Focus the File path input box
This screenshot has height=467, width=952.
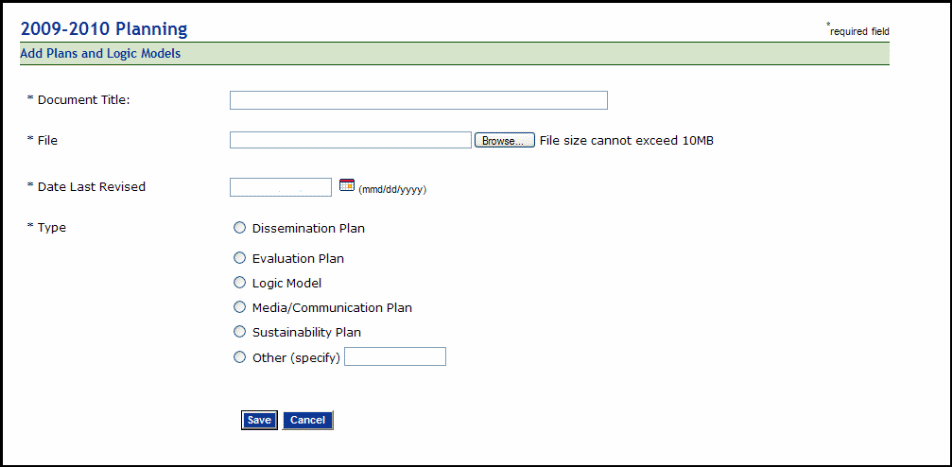click(350, 140)
